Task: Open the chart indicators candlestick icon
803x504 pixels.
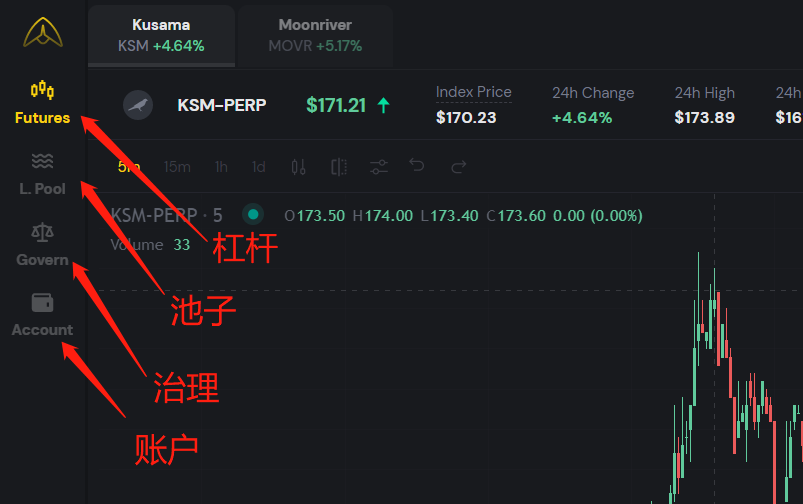Action: coord(299,166)
